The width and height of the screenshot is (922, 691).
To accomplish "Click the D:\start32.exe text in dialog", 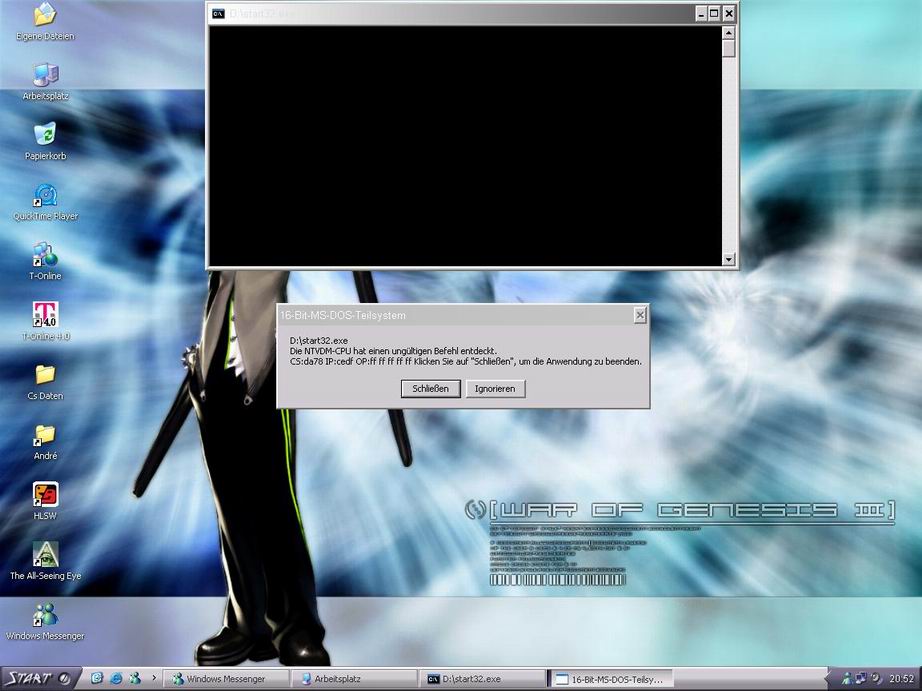I will point(319,341).
